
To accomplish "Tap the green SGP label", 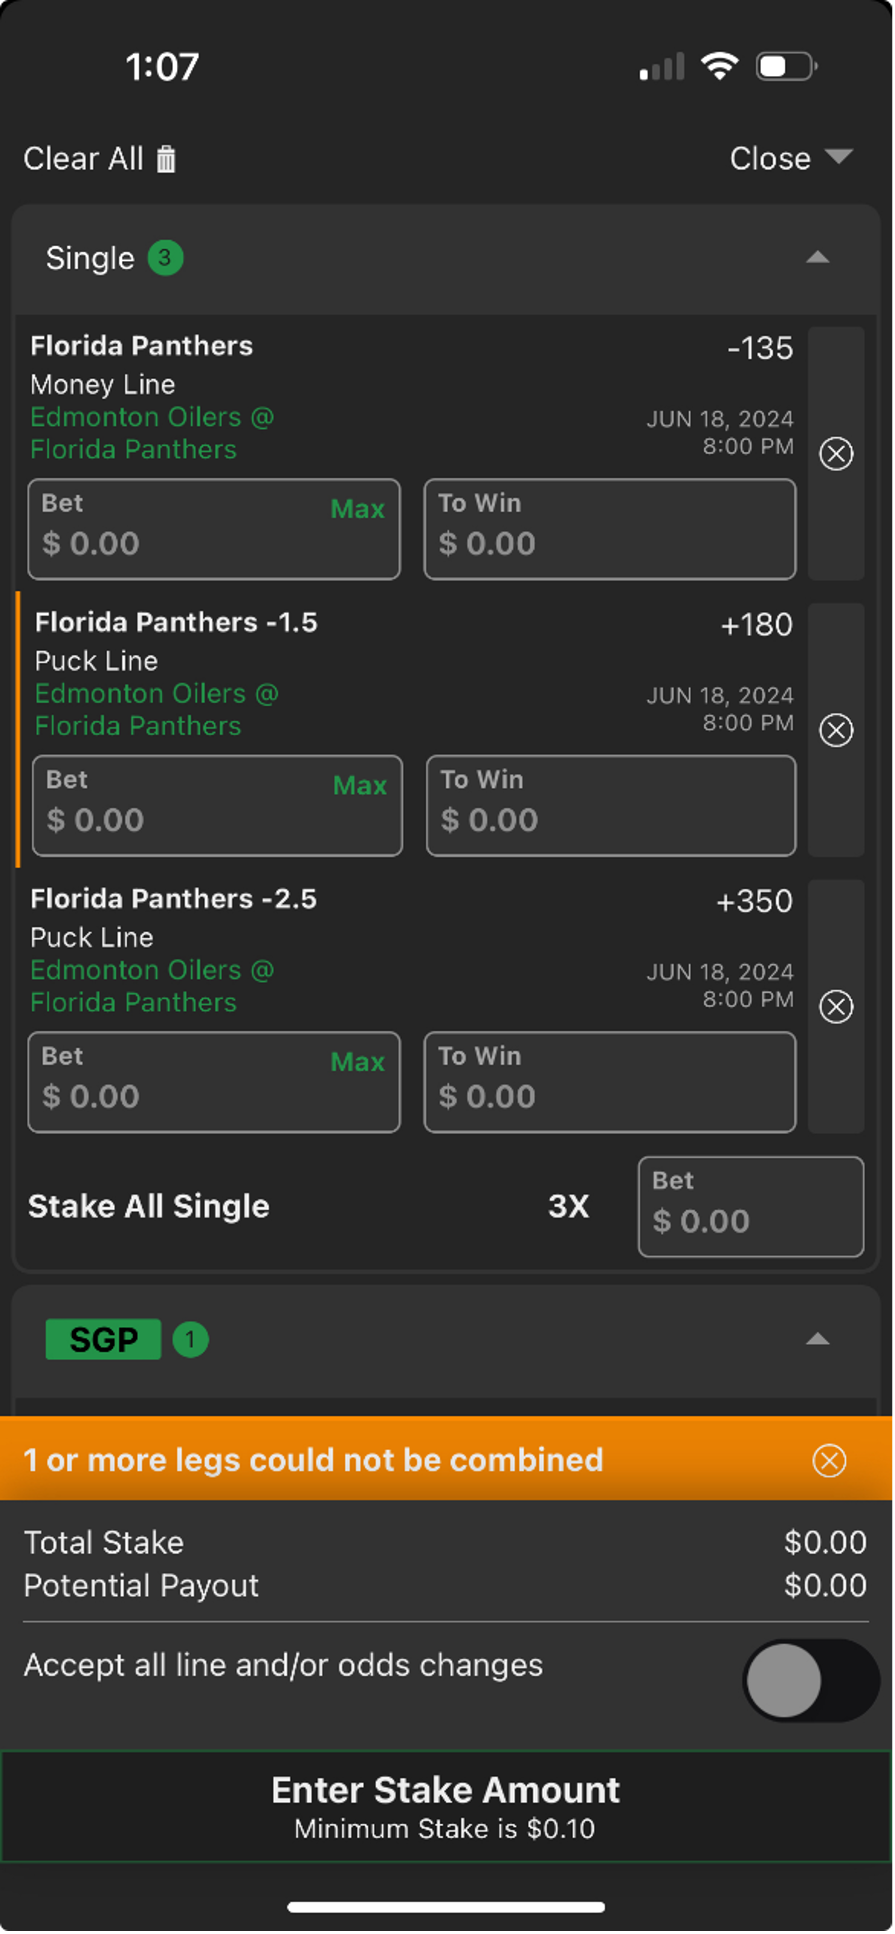I will [x=103, y=1340].
